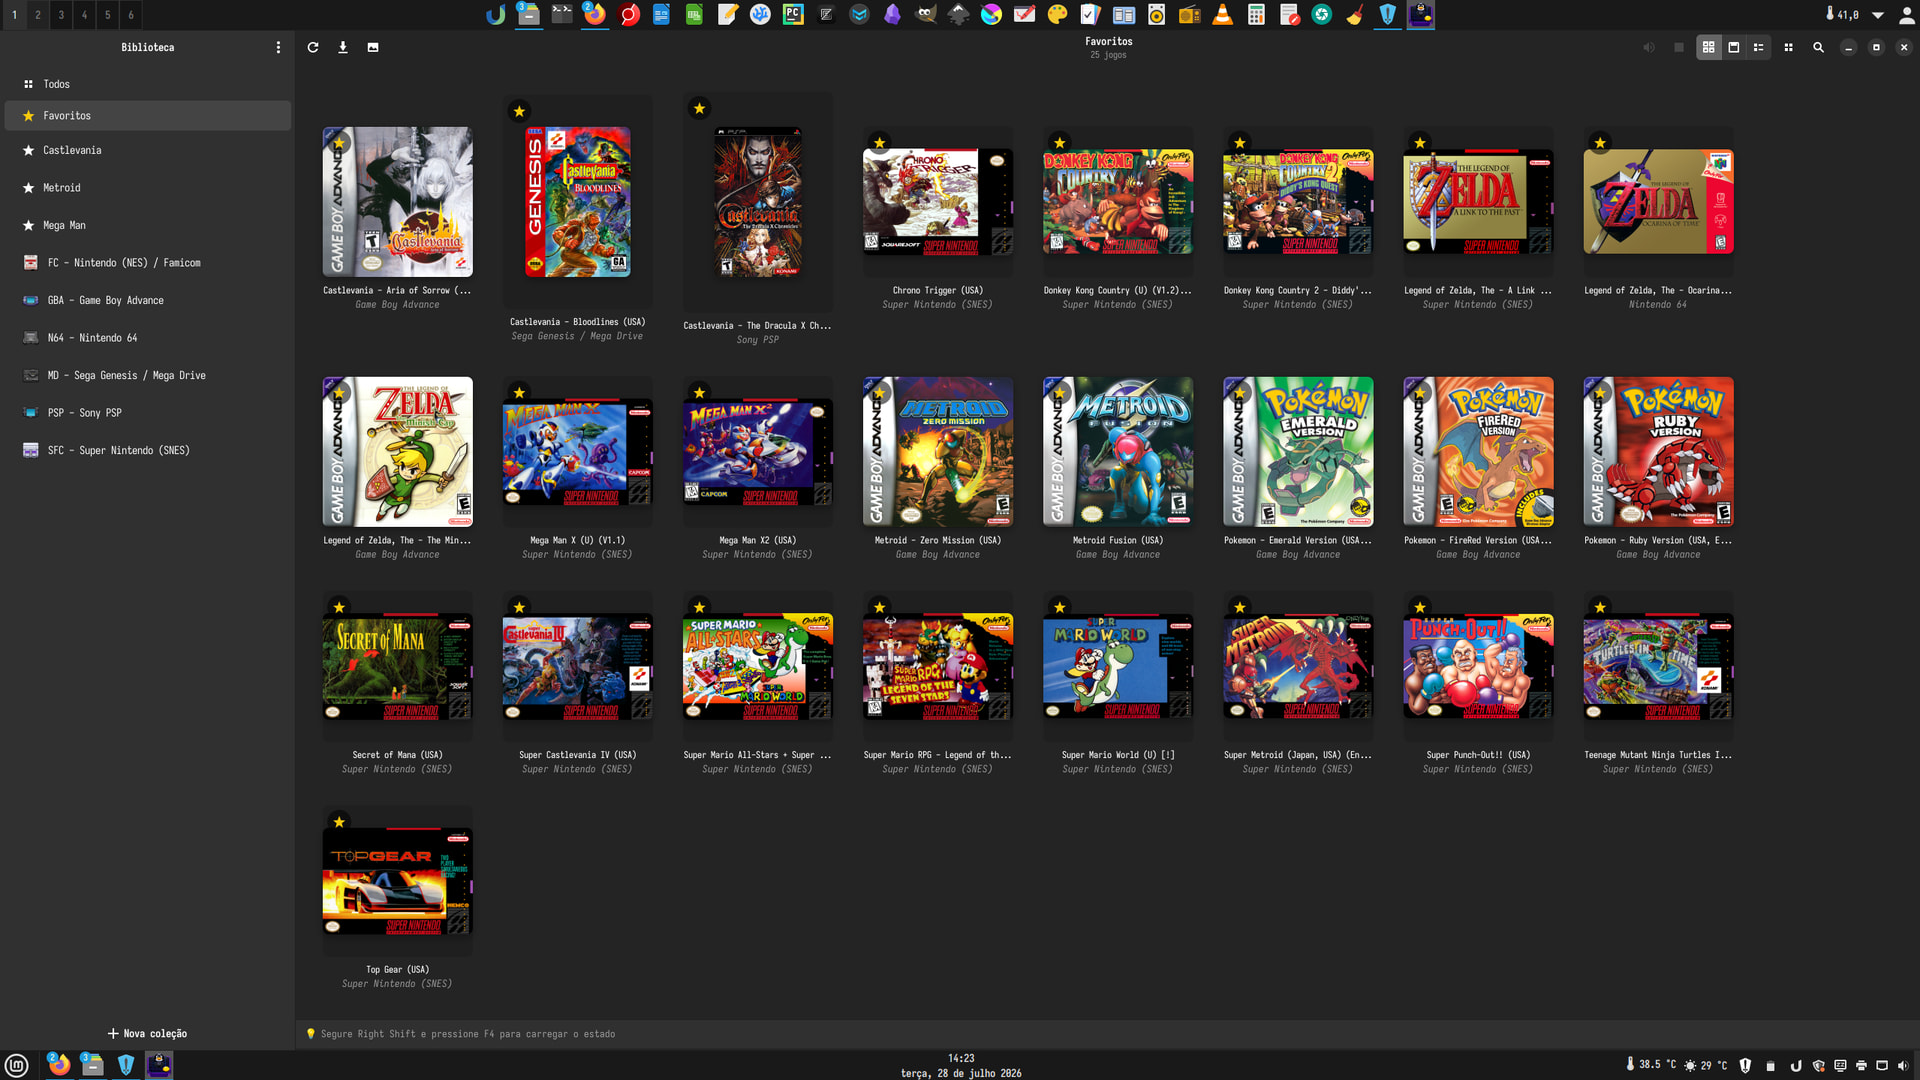Click the image icon in the toolbar
Viewport: 1920px width, 1080px height.
pos(373,47)
